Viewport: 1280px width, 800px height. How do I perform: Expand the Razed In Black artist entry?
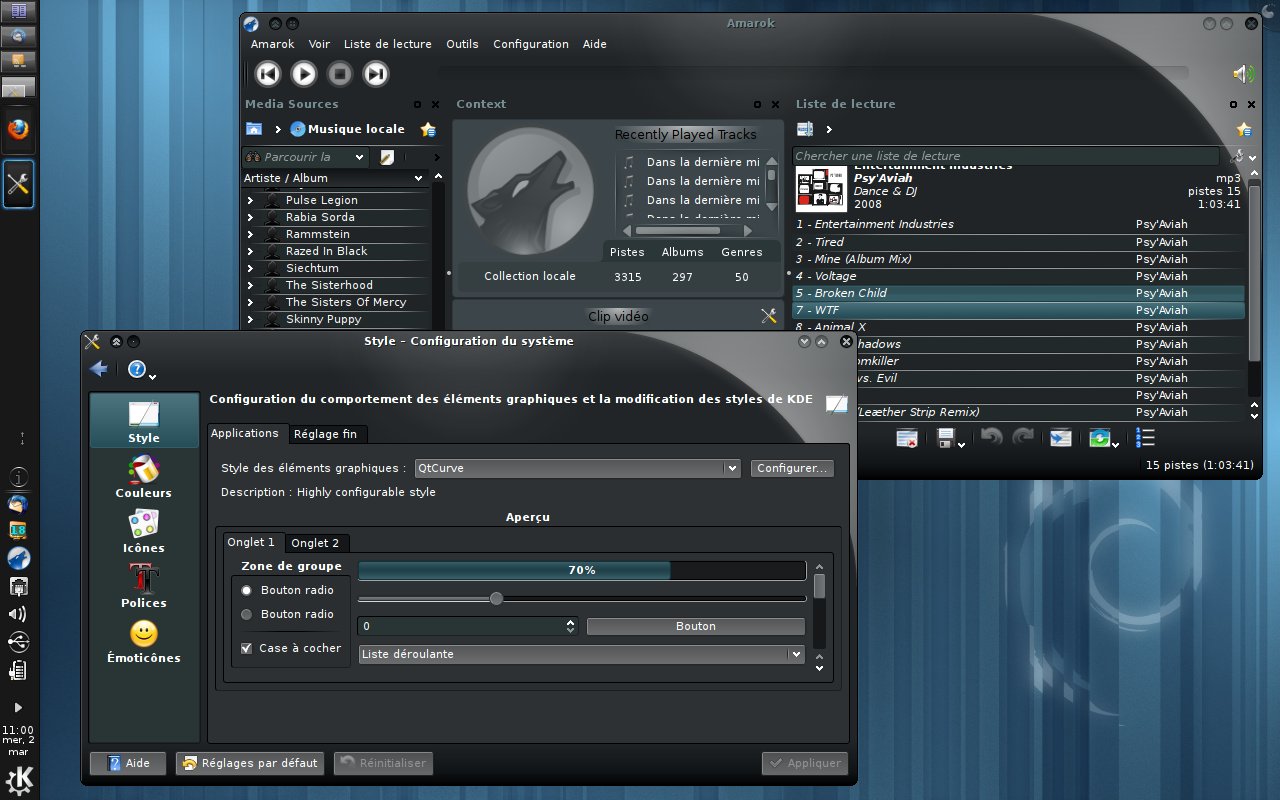pos(251,251)
